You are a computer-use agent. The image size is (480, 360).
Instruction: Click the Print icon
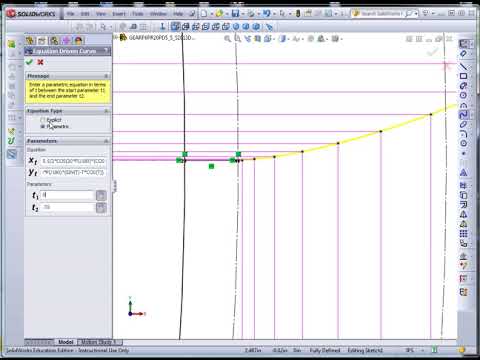coord(251,14)
